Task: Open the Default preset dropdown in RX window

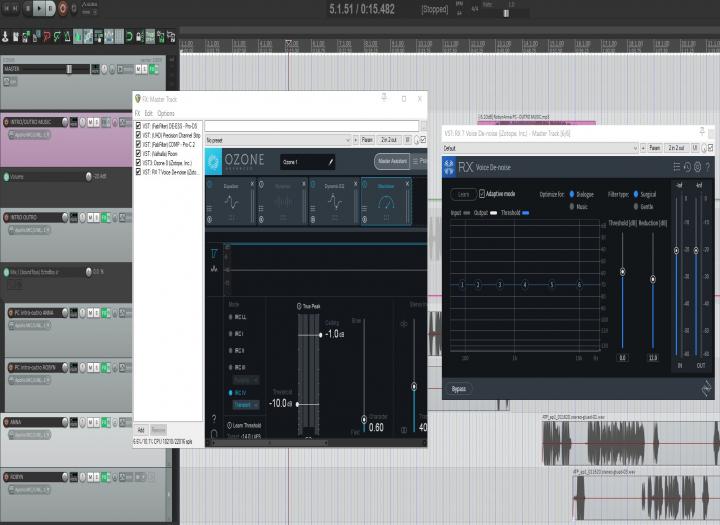Action: tap(540, 148)
